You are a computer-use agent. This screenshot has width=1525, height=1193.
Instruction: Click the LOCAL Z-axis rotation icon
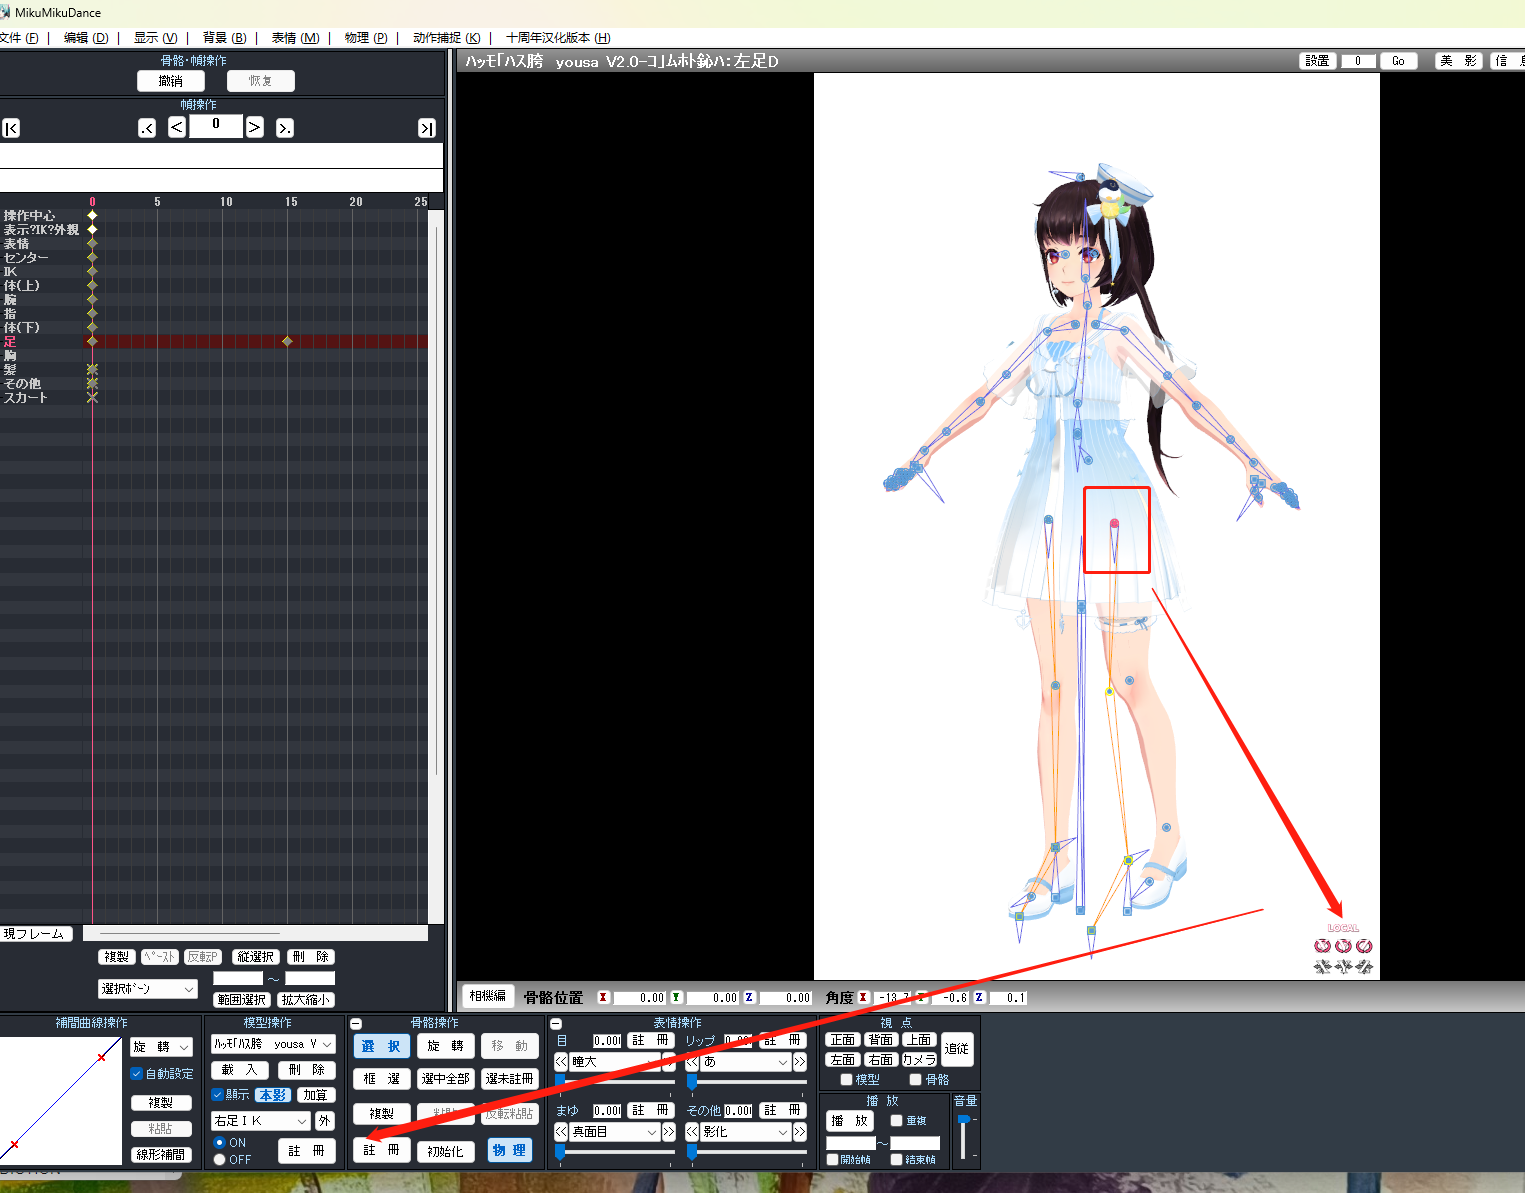click(x=1364, y=945)
